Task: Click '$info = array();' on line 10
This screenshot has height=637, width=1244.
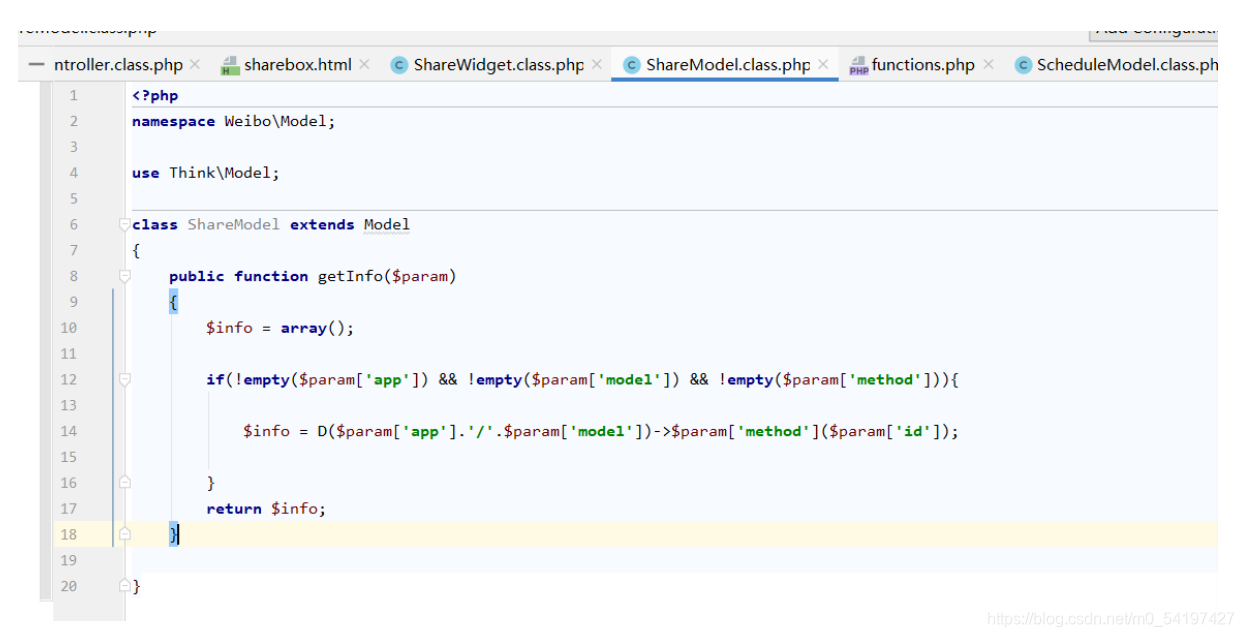Action: coord(280,328)
